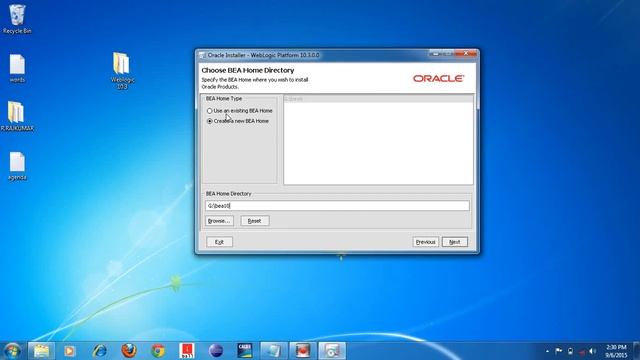
Task: Open Action Center flag icon
Action: 558,351
